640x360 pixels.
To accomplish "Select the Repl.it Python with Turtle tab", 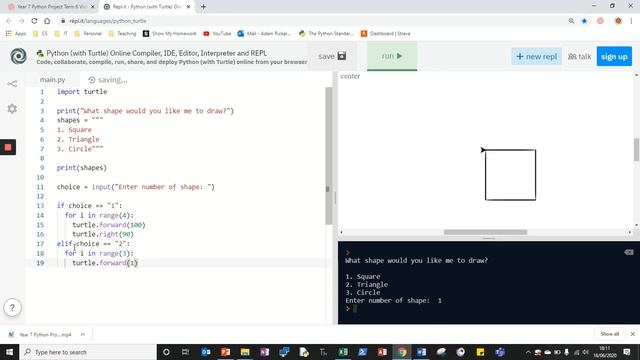I will pos(147,7).
